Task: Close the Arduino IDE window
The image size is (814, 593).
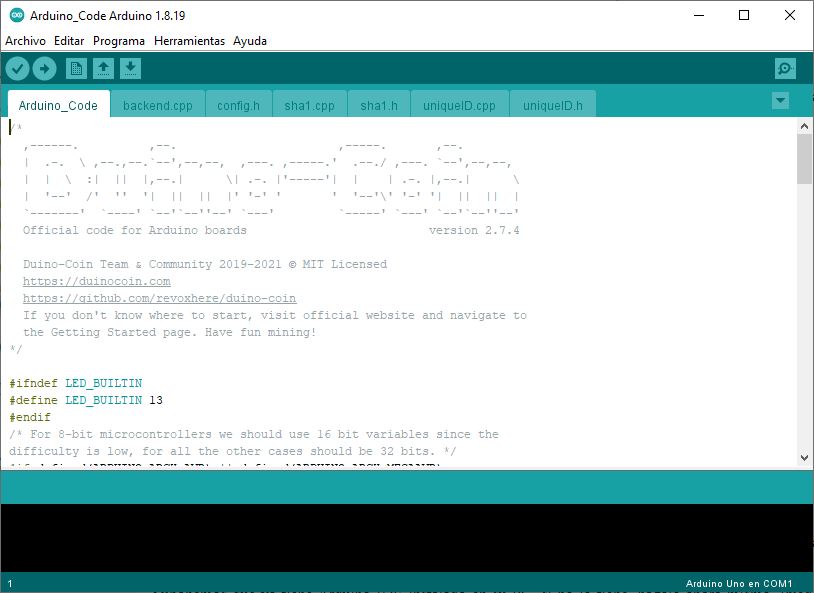Action: click(790, 16)
